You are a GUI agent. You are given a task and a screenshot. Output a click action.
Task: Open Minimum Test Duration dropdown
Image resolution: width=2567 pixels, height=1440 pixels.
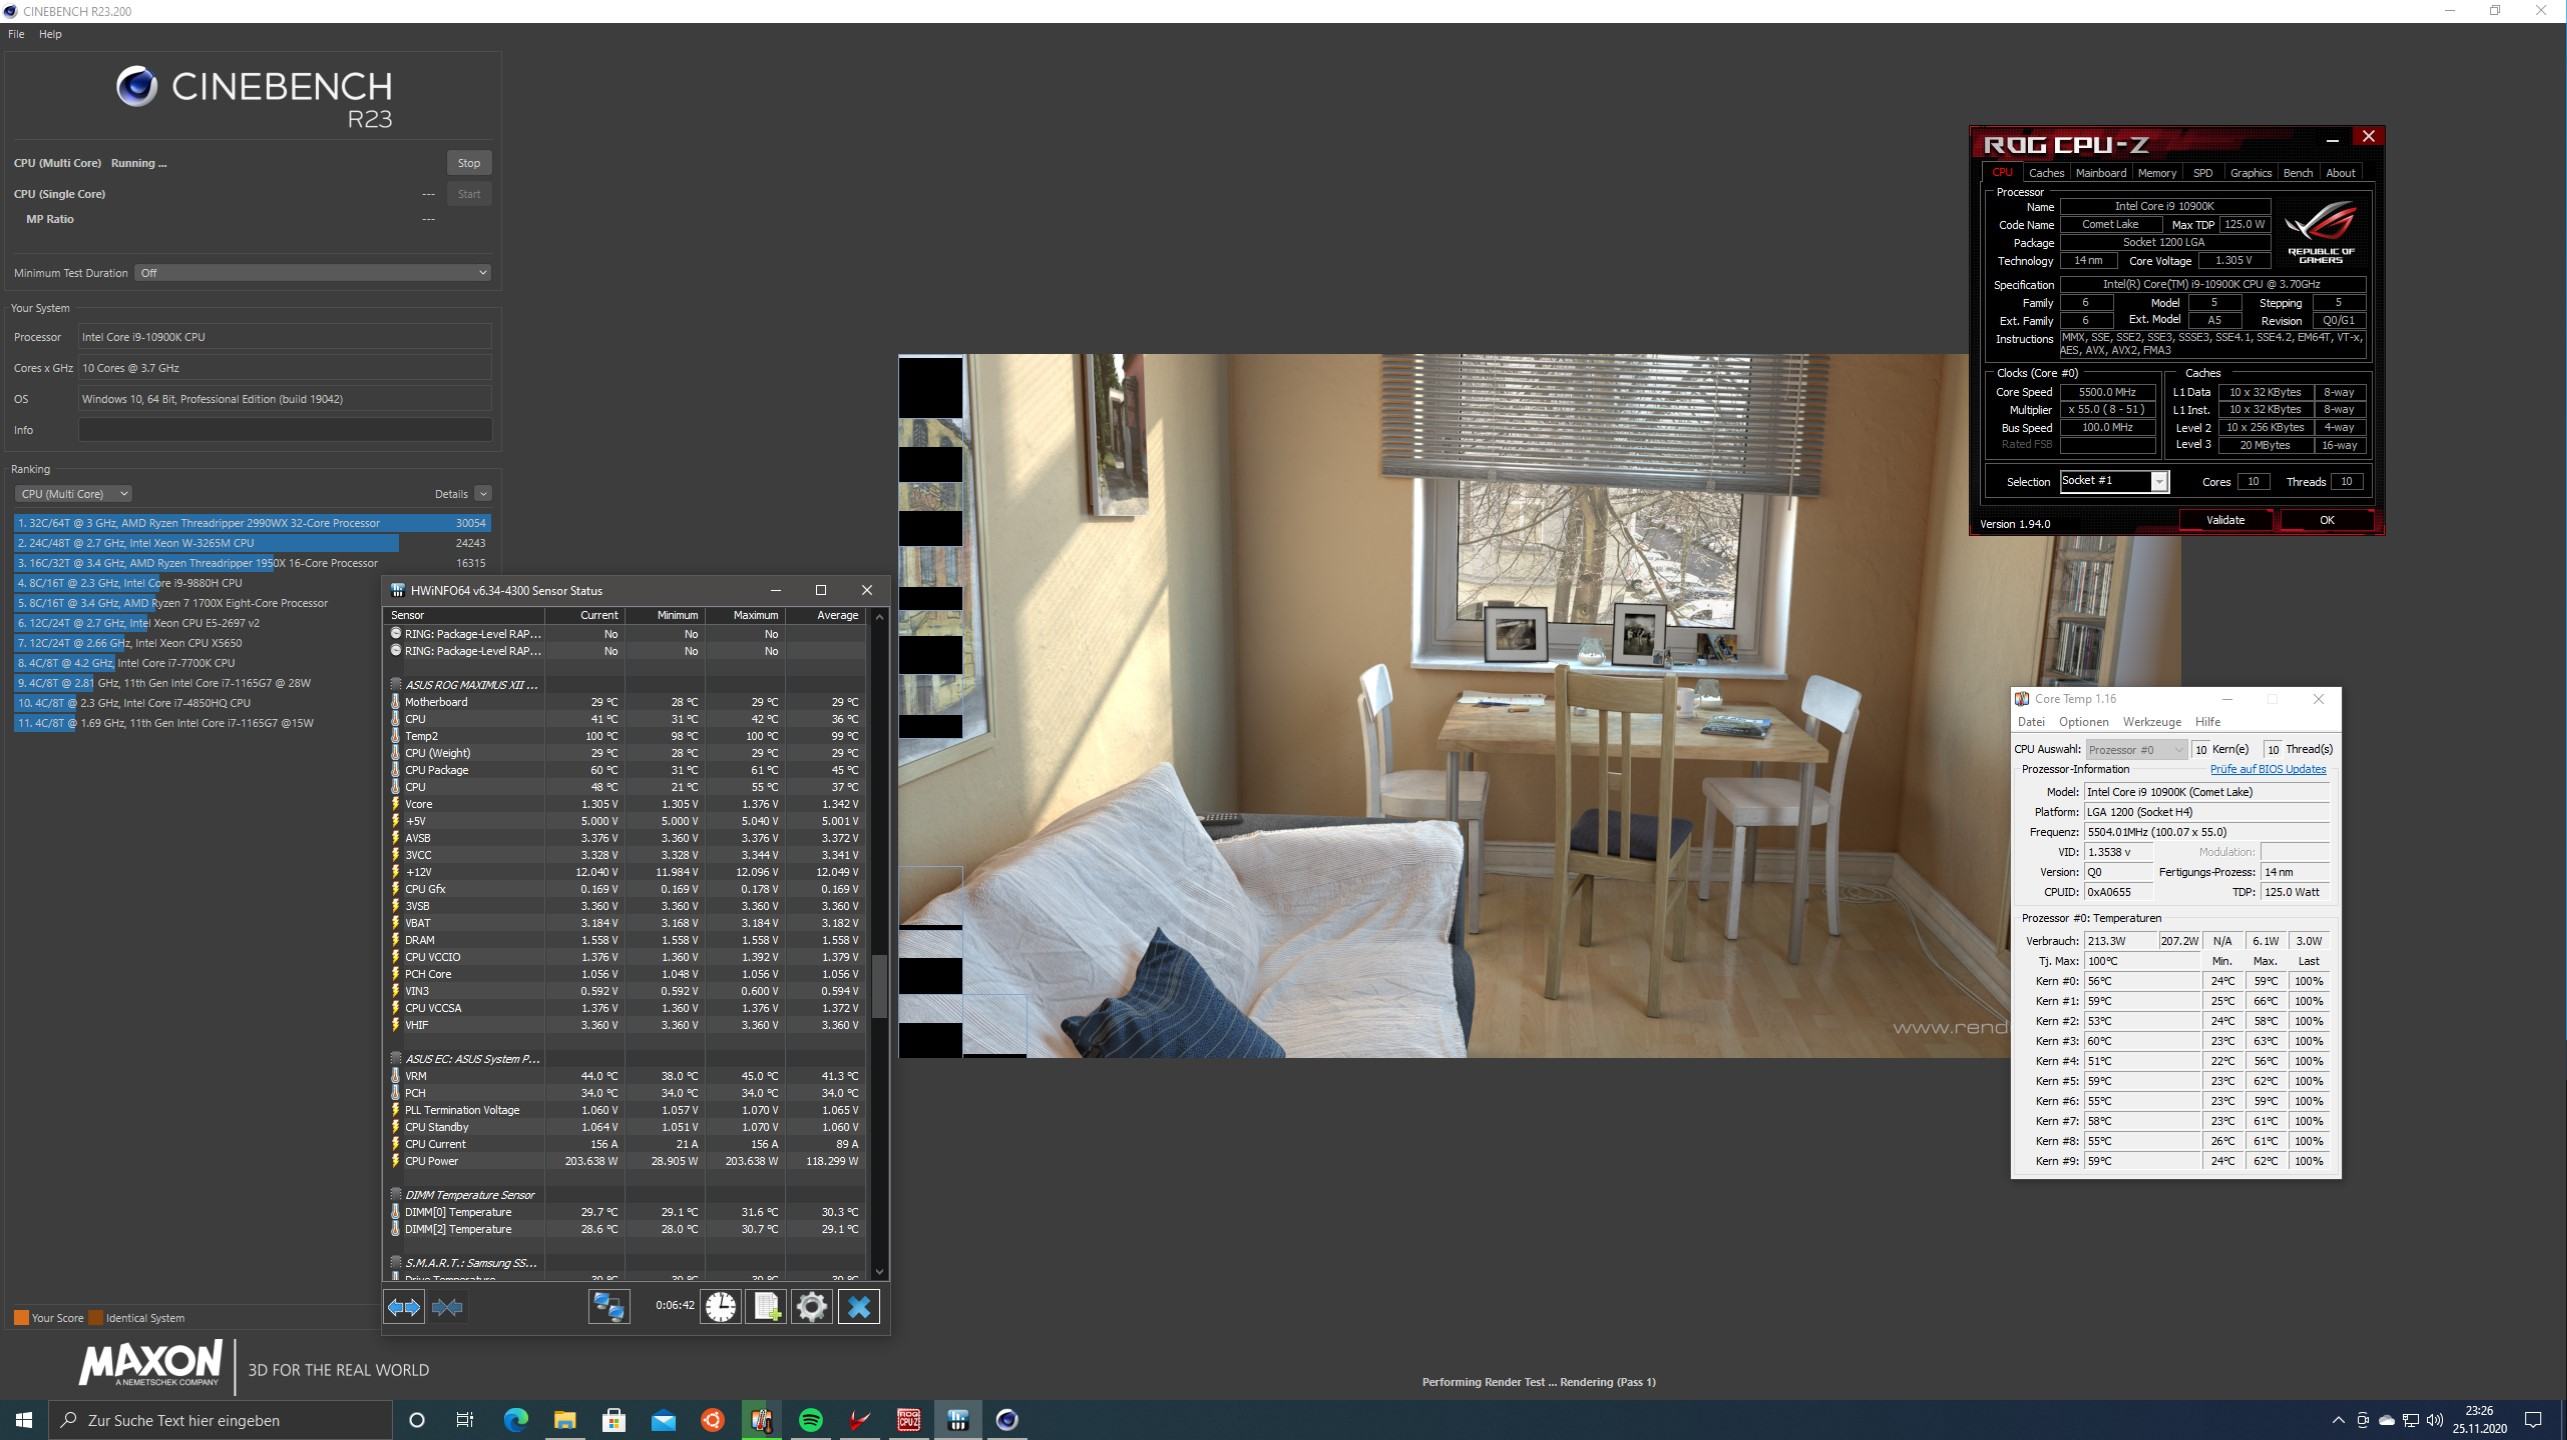pos(313,273)
